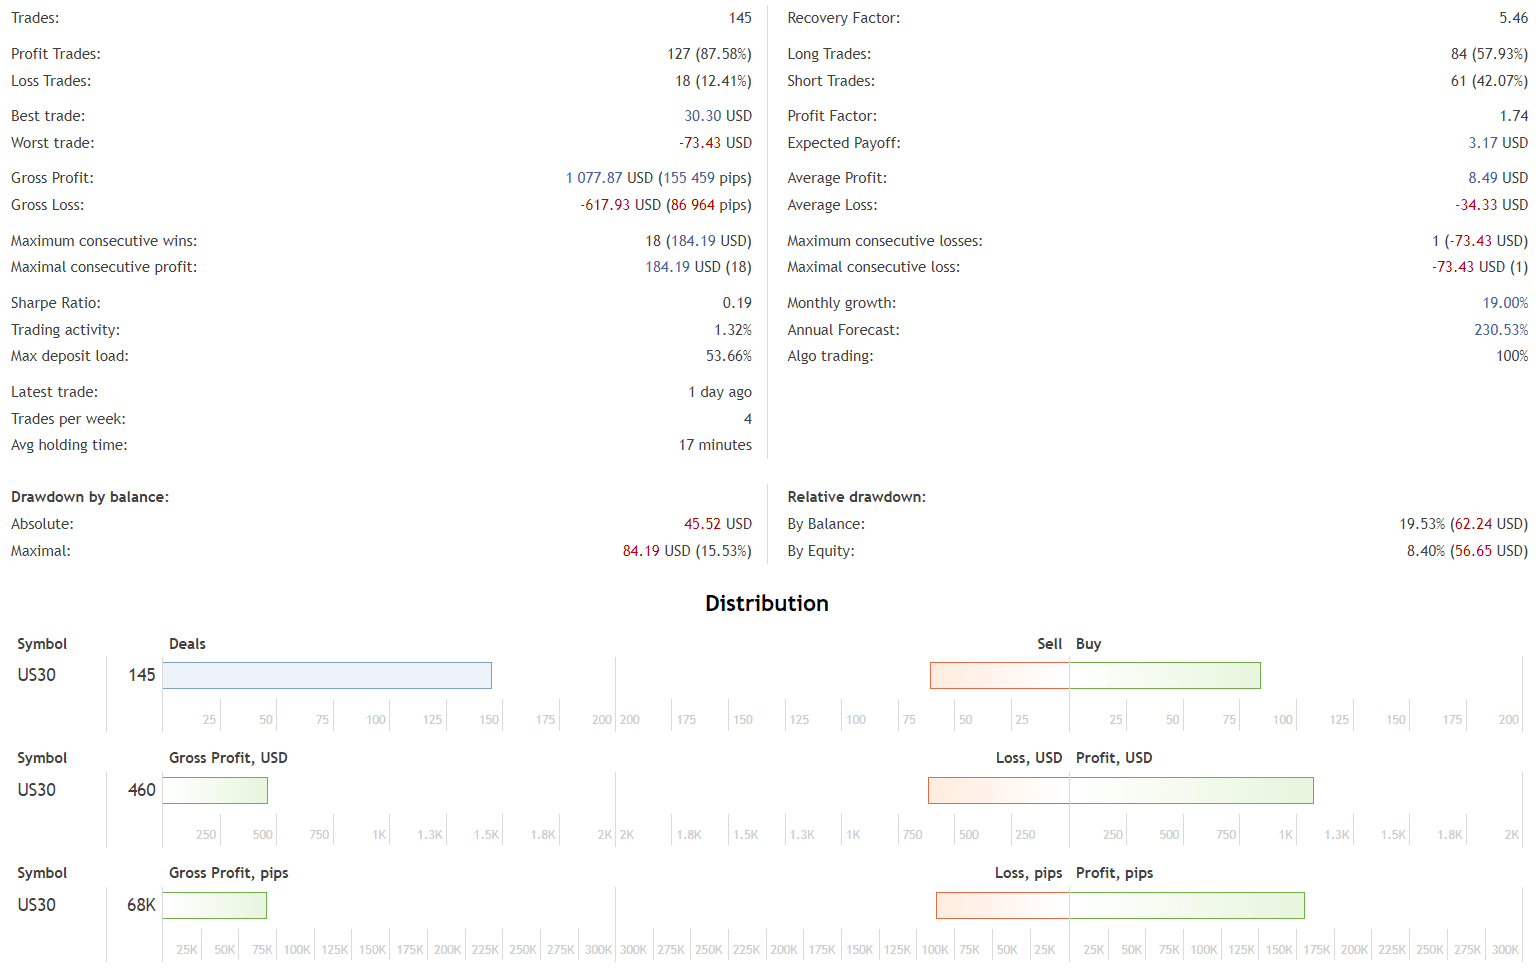This screenshot has height=971, width=1537.
Task: Click the green Buy distribution bar
Action: (1165, 675)
